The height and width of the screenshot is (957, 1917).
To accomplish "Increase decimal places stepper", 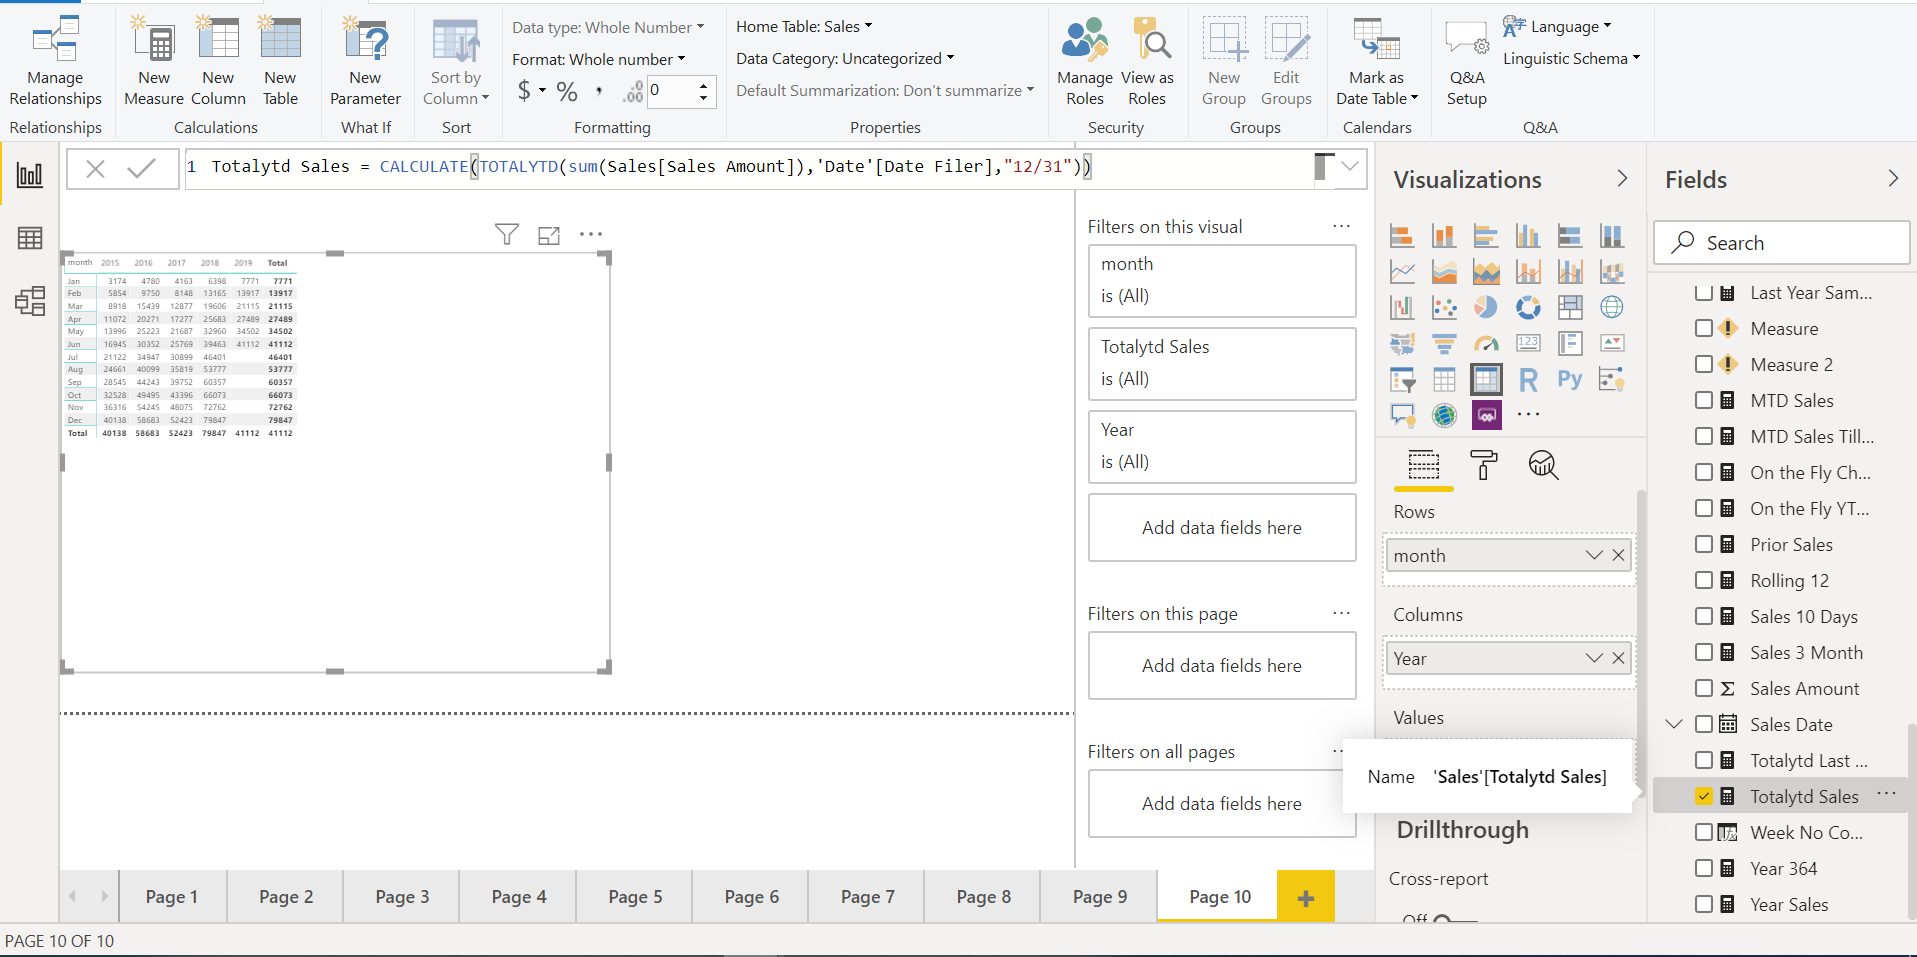I will 704,85.
